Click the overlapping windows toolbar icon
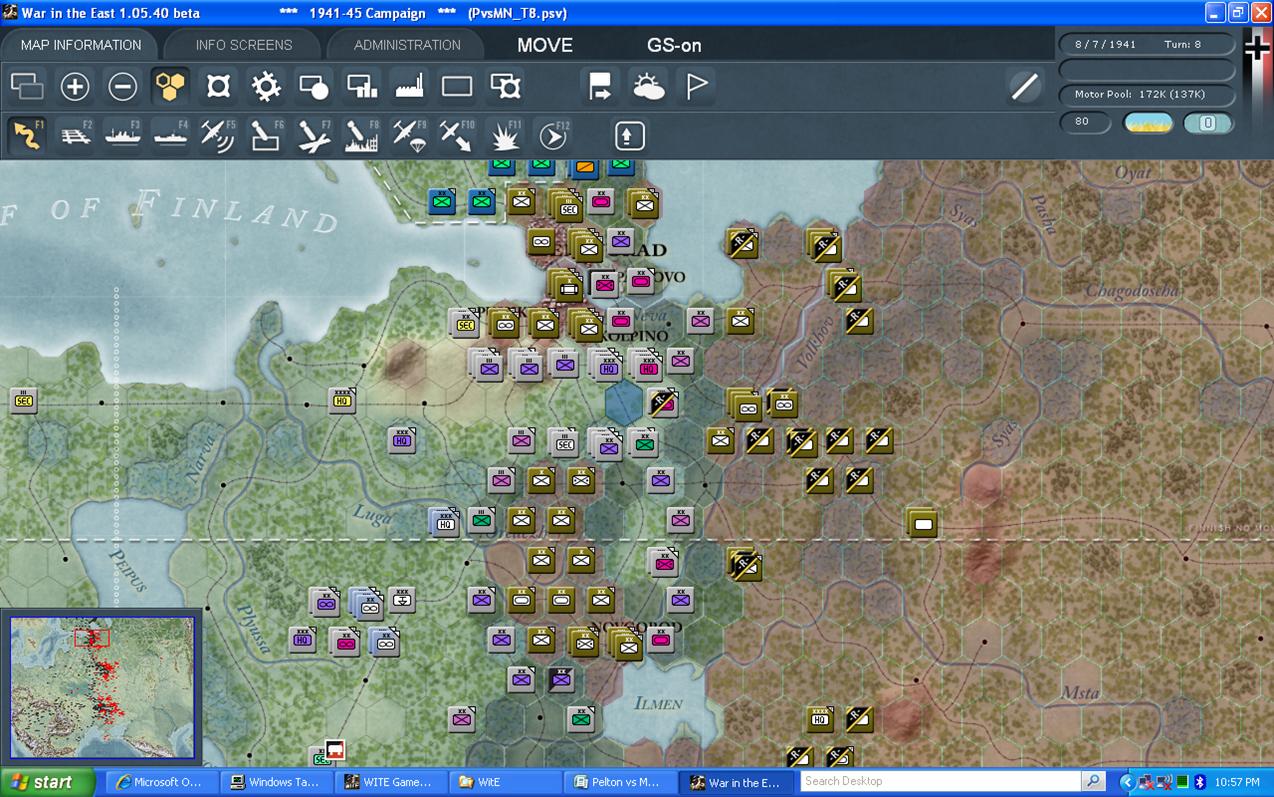Screen dimensions: 1274x797 (x=27, y=87)
